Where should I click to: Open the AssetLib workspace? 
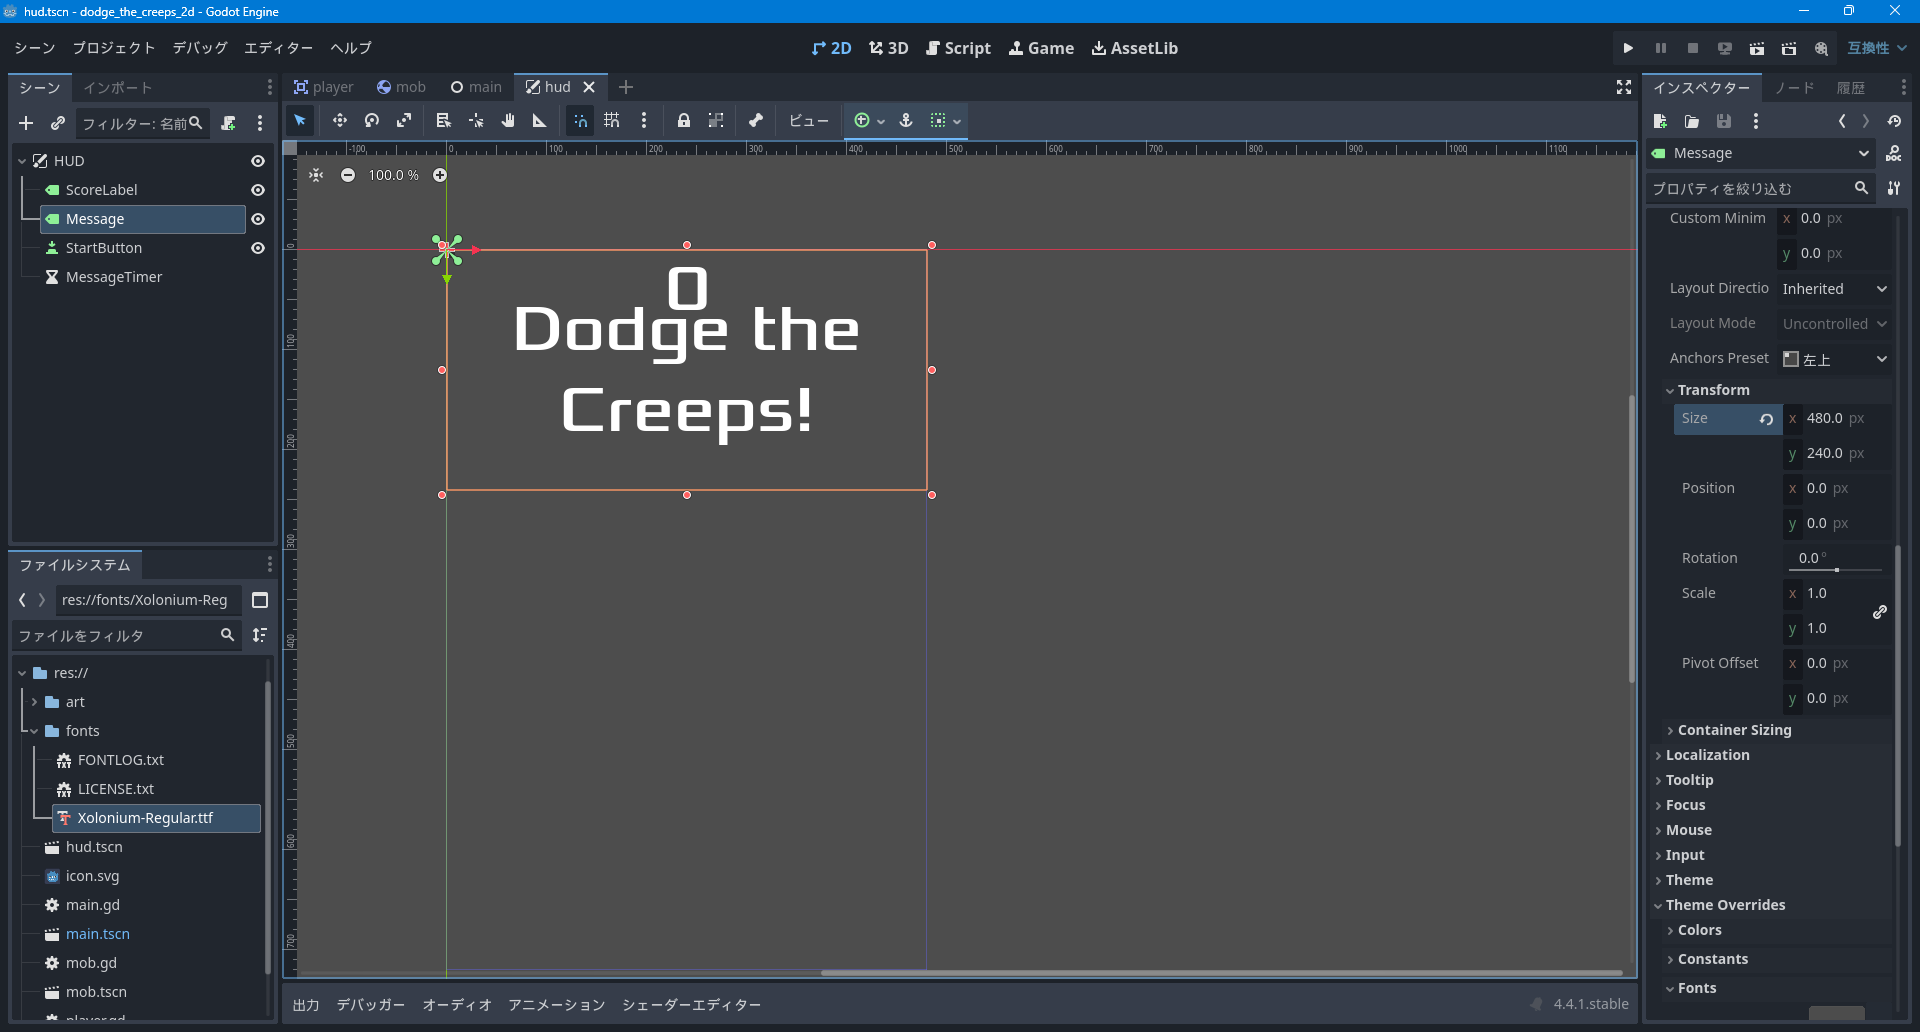tap(1135, 48)
